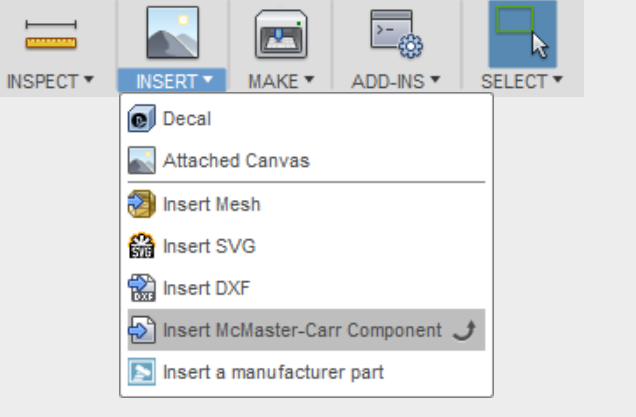Click the Make 3D printer icon
The height and width of the screenshot is (417, 636).
tap(280, 33)
